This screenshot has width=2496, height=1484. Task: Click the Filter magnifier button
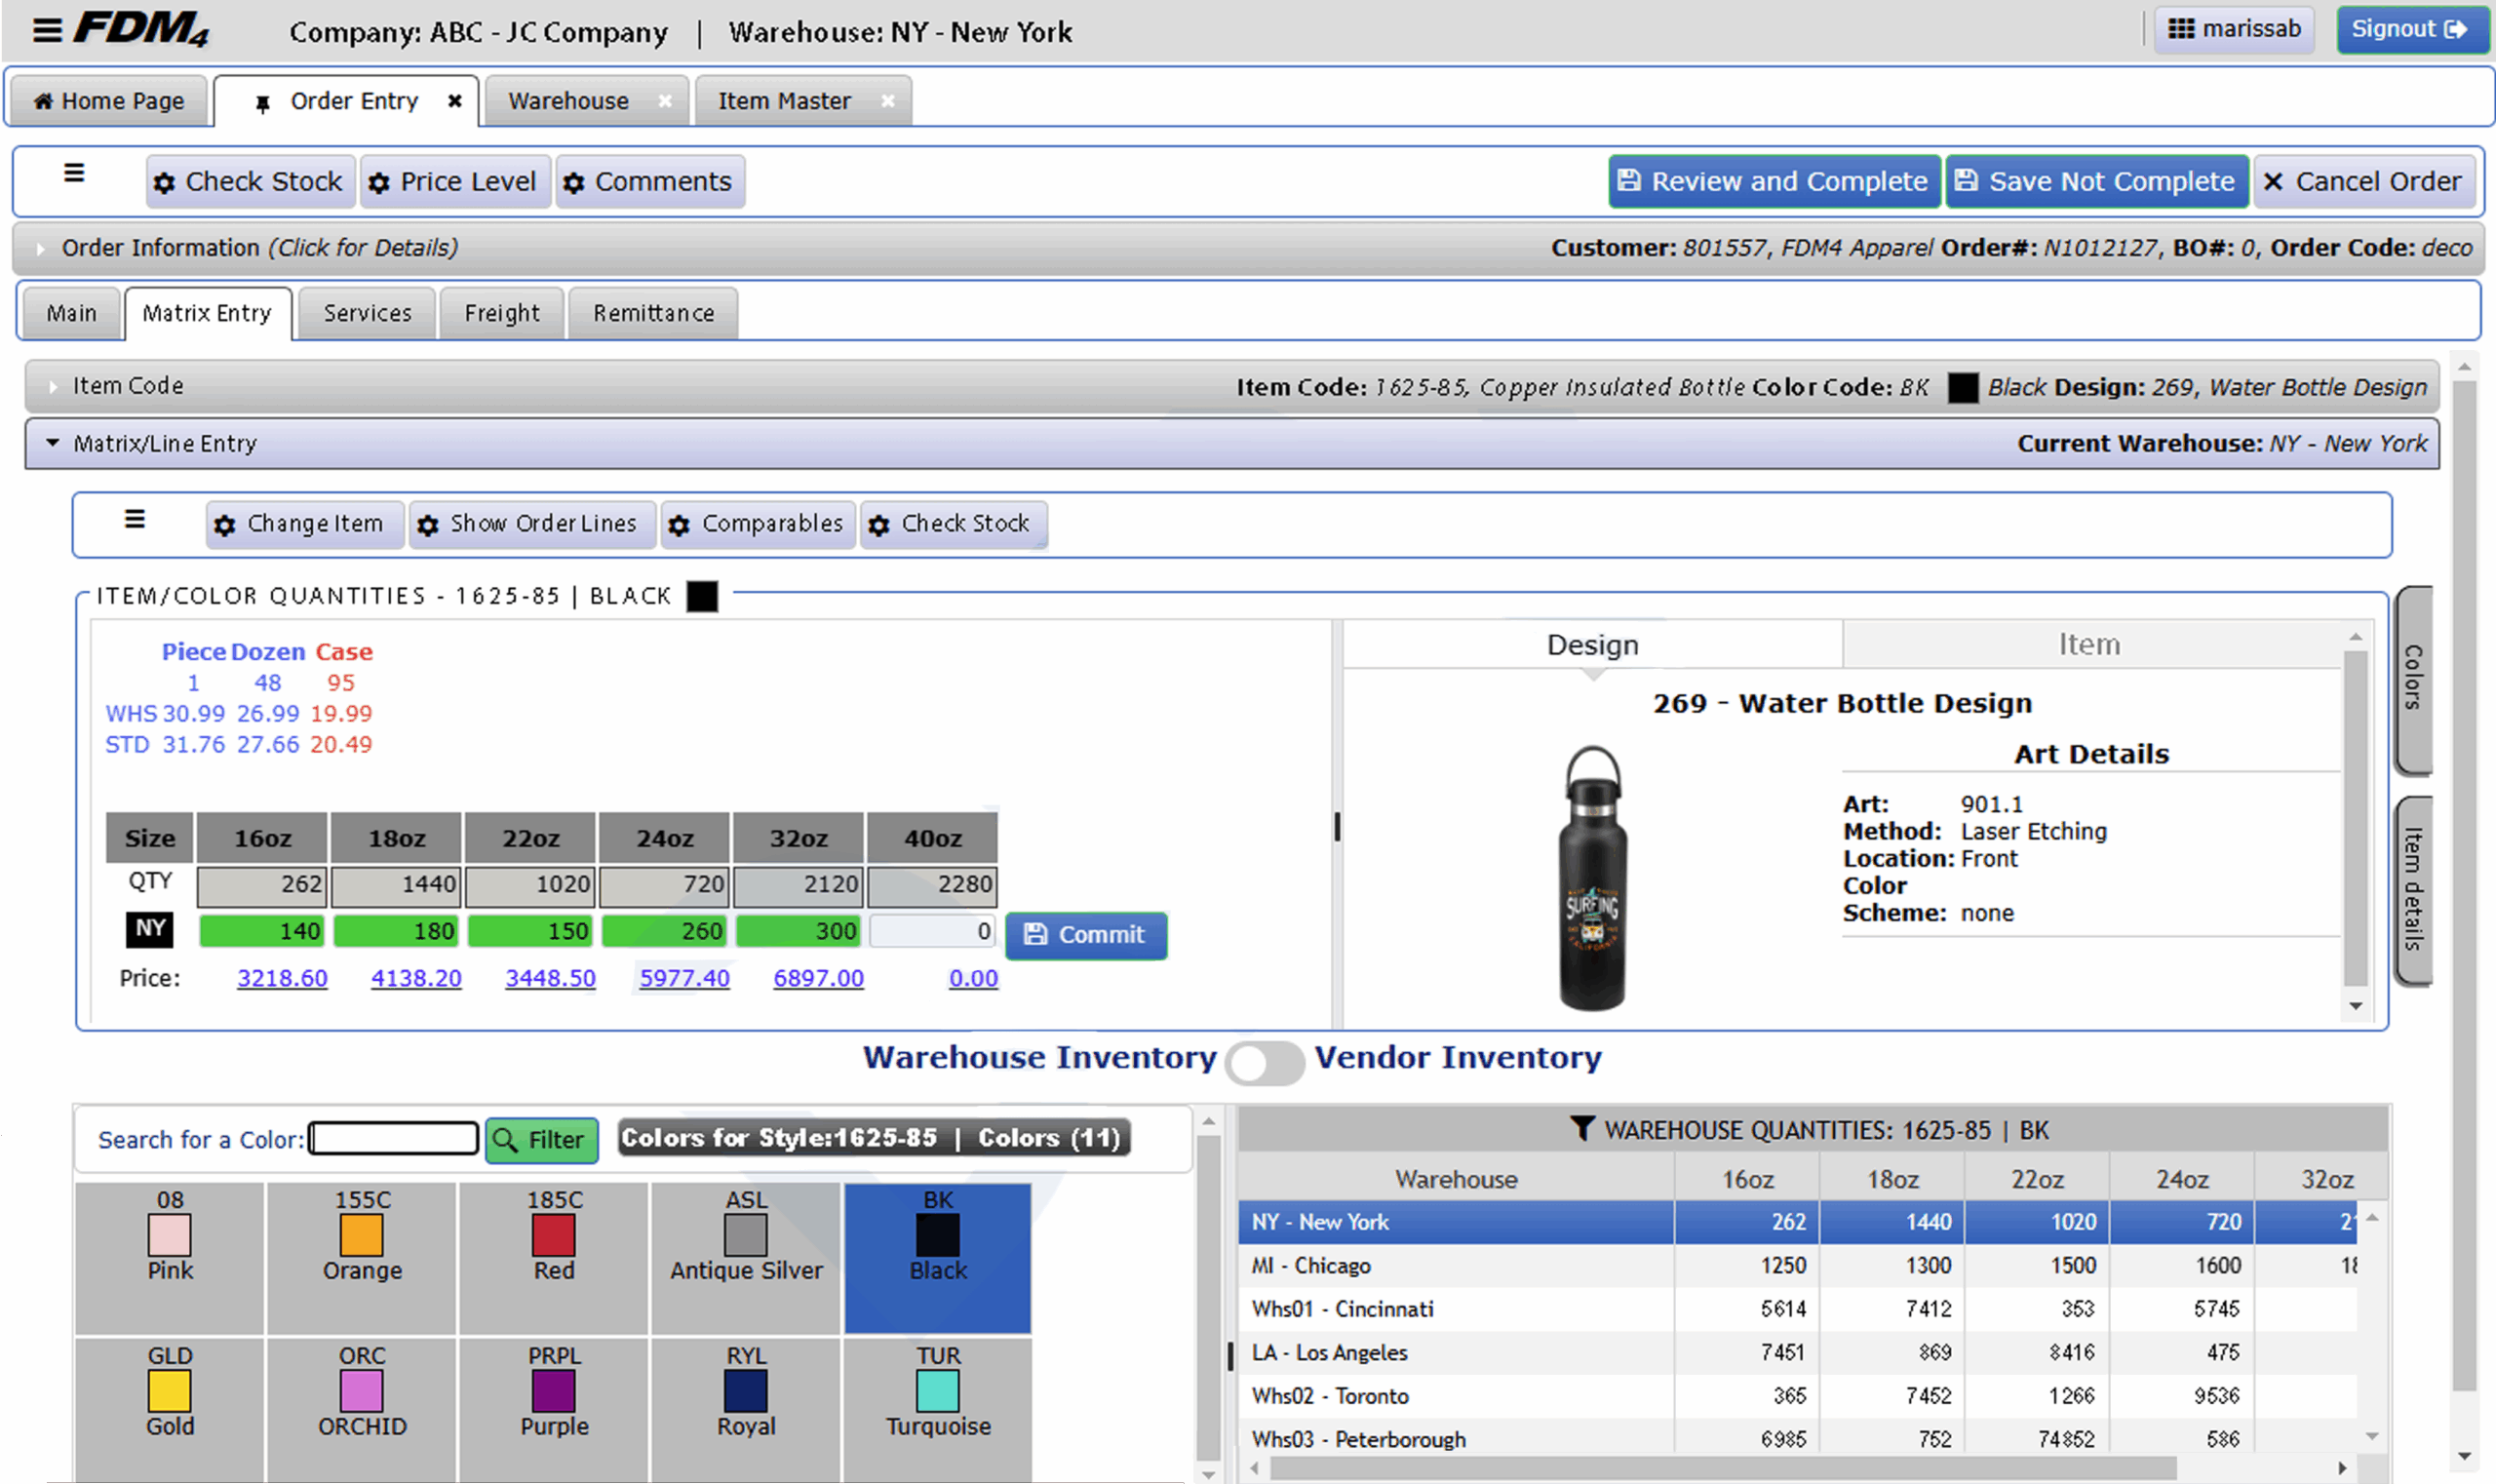541,1140
